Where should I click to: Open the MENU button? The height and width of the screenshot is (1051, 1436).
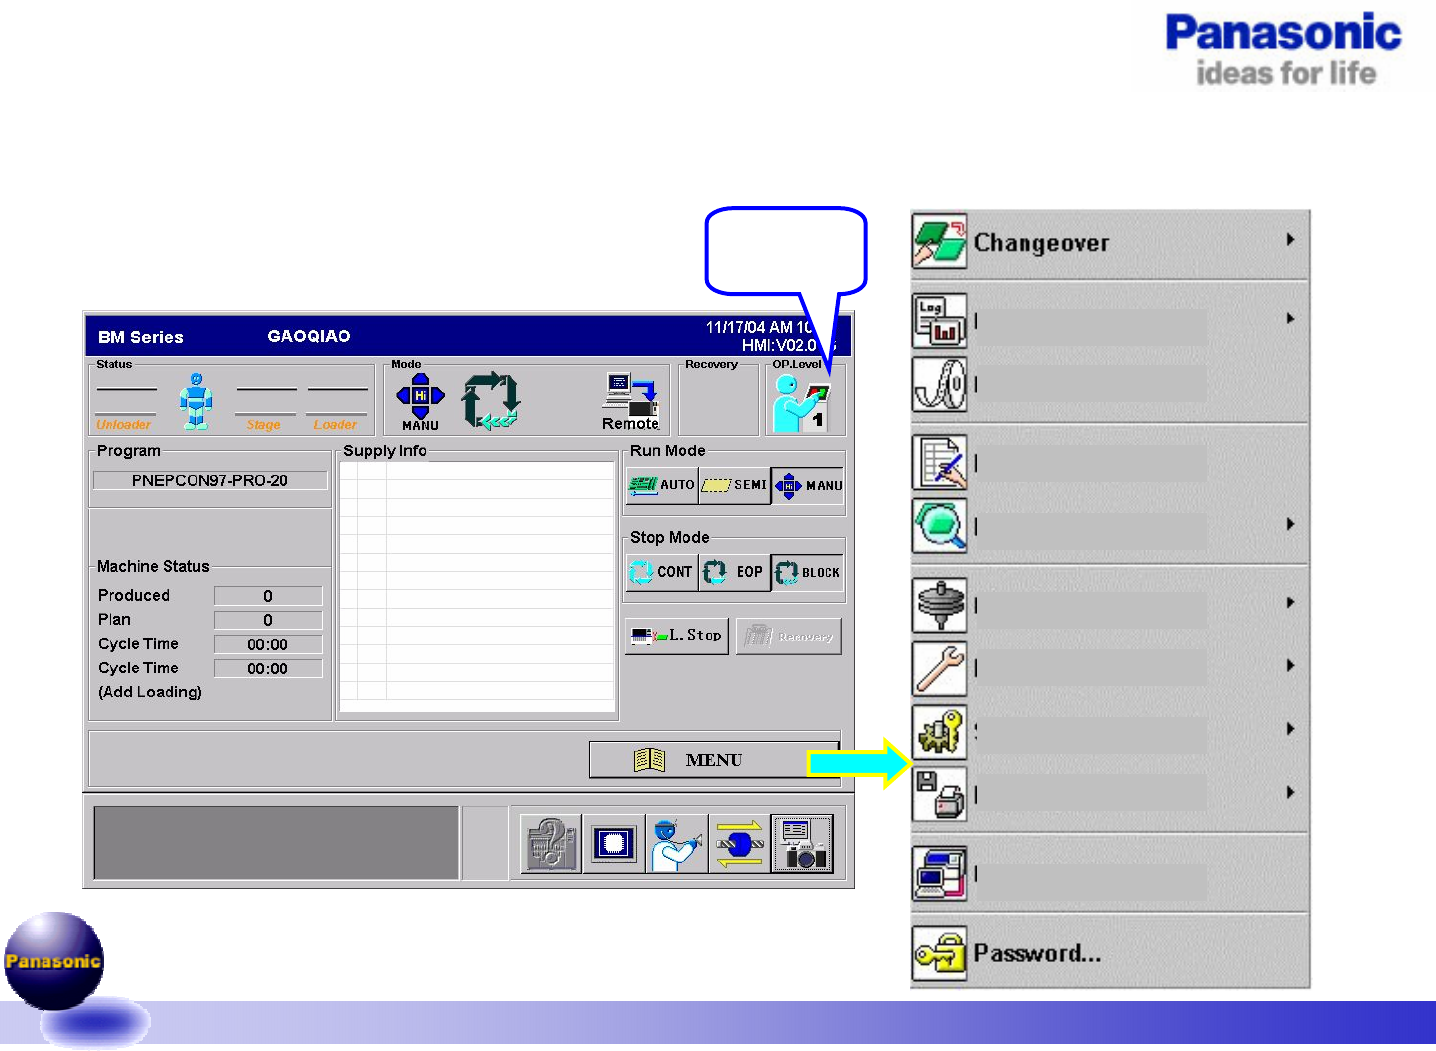point(714,760)
